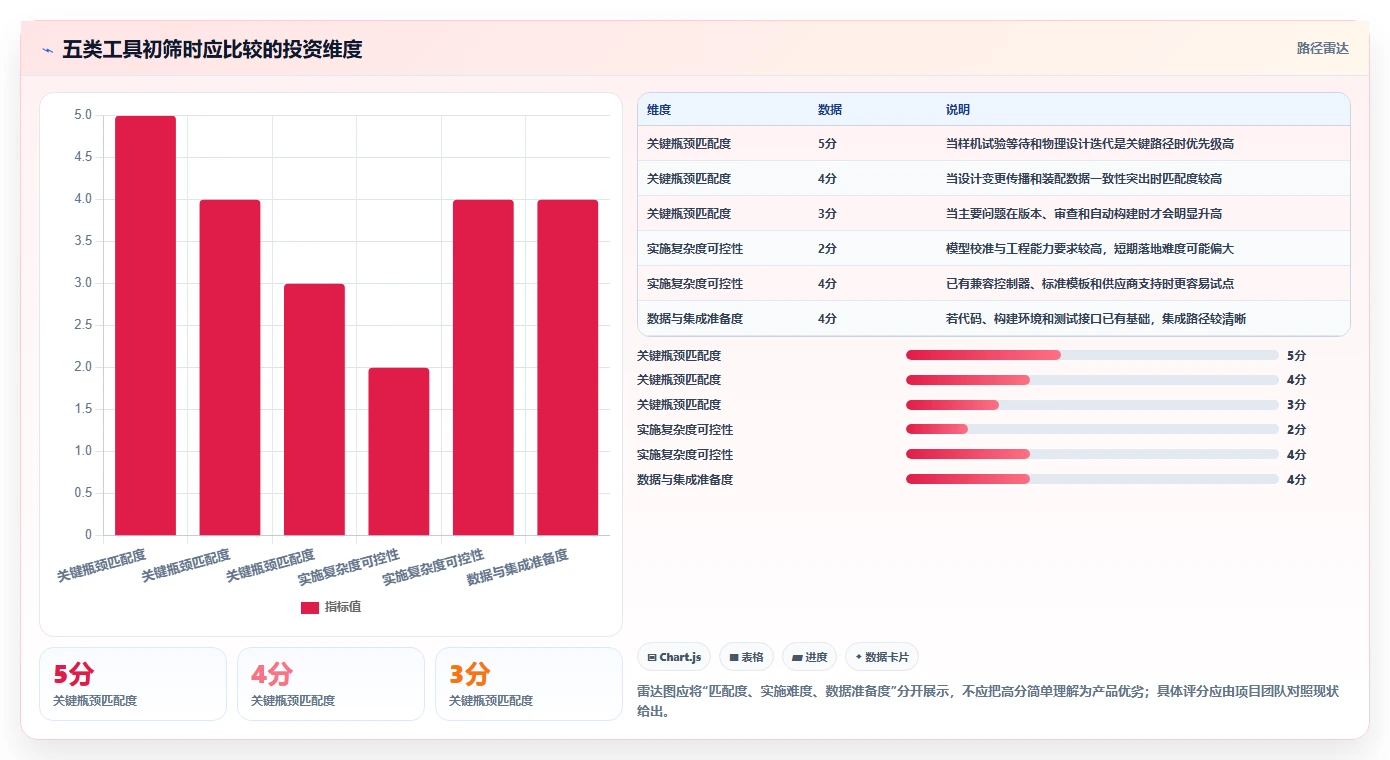The width and height of the screenshot is (1390, 760).
Task: Toggle the 指标值 legend swatch under the chart
Action: pos(310,607)
